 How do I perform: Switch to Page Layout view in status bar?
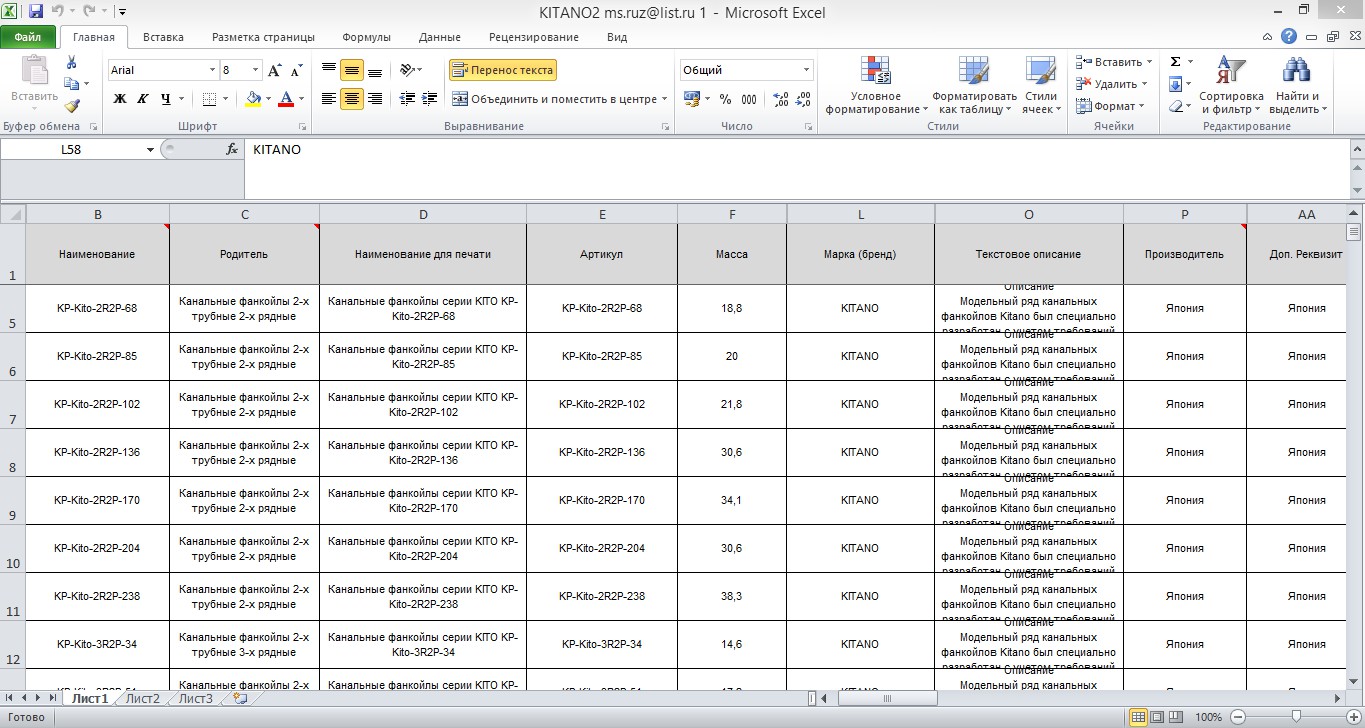pyautogui.click(x=1159, y=717)
